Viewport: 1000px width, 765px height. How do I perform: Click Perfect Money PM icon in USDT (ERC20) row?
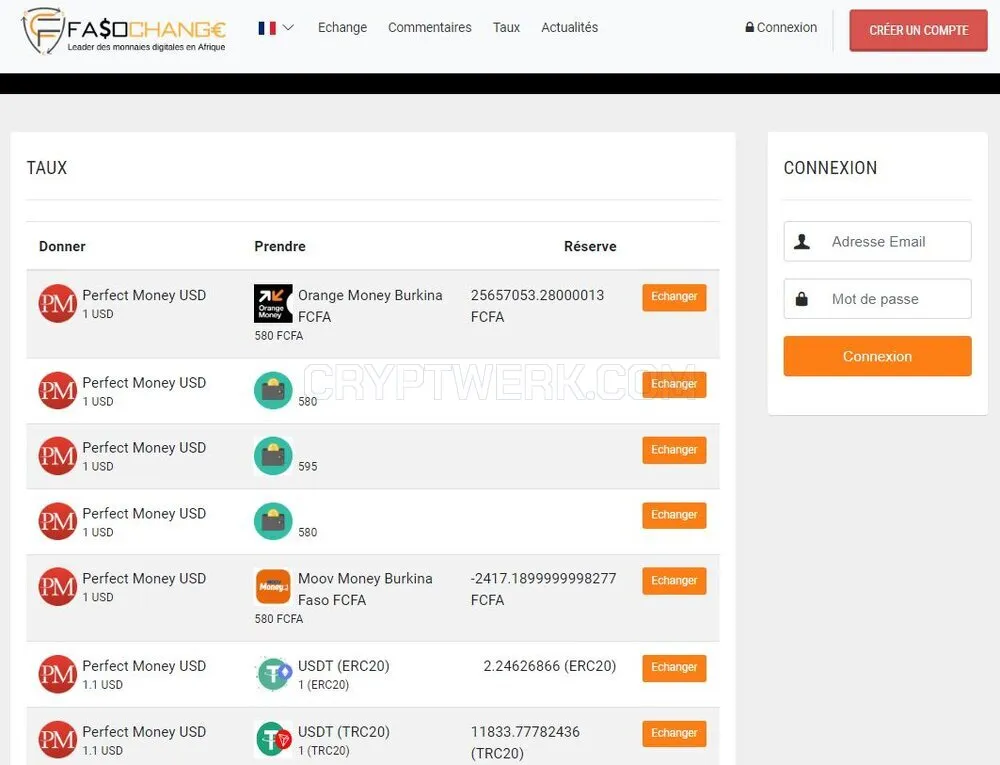(57, 674)
